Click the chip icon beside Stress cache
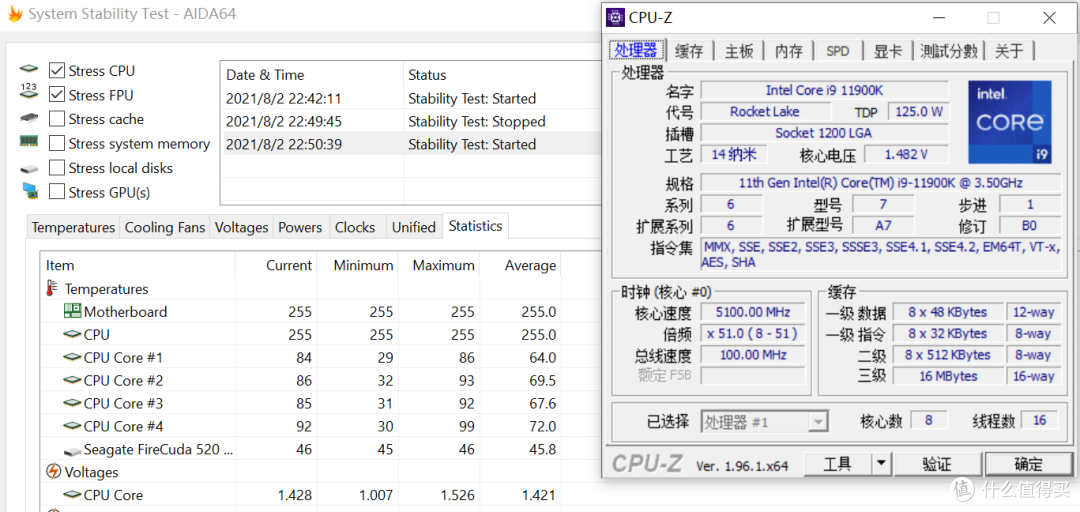 click(29, 117)
